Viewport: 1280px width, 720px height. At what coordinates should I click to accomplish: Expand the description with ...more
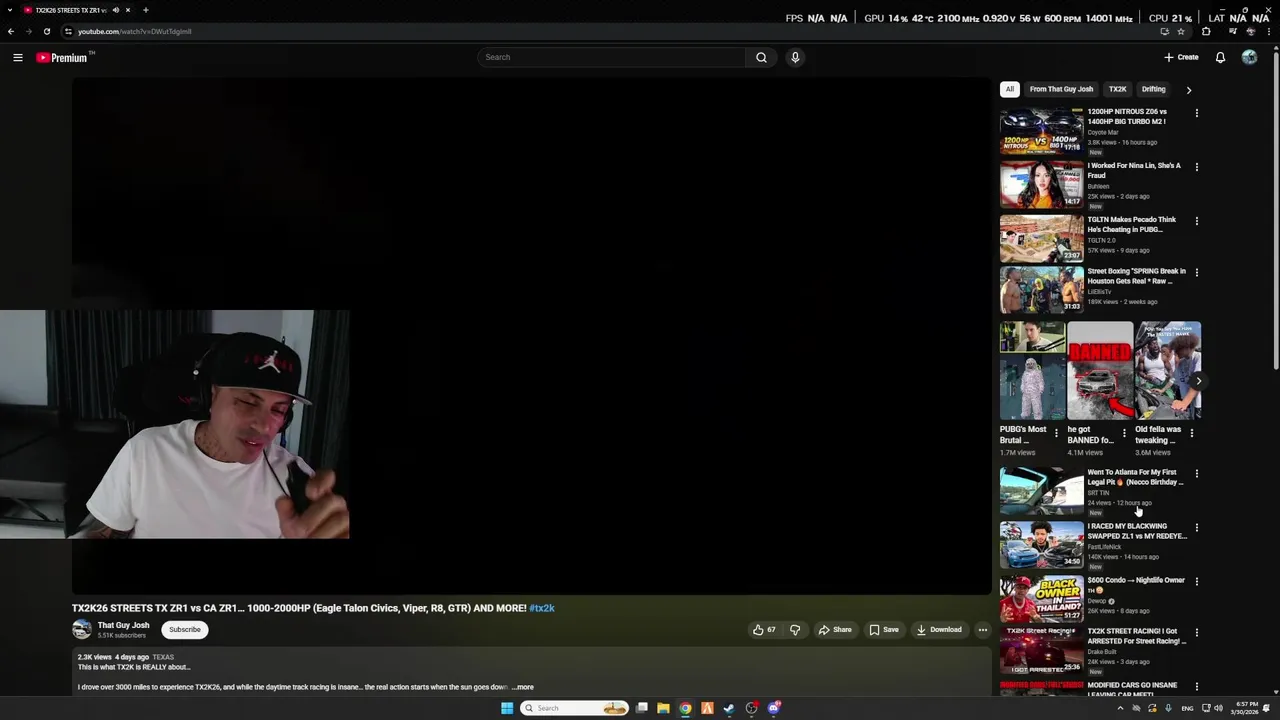point(523,687)
